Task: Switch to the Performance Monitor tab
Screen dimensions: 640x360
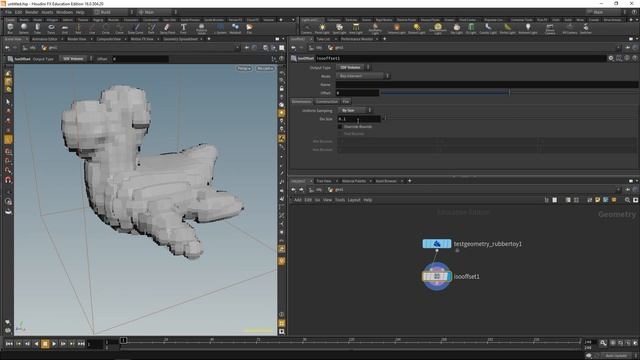Action: pyautogui.click(x=357, y=39)
